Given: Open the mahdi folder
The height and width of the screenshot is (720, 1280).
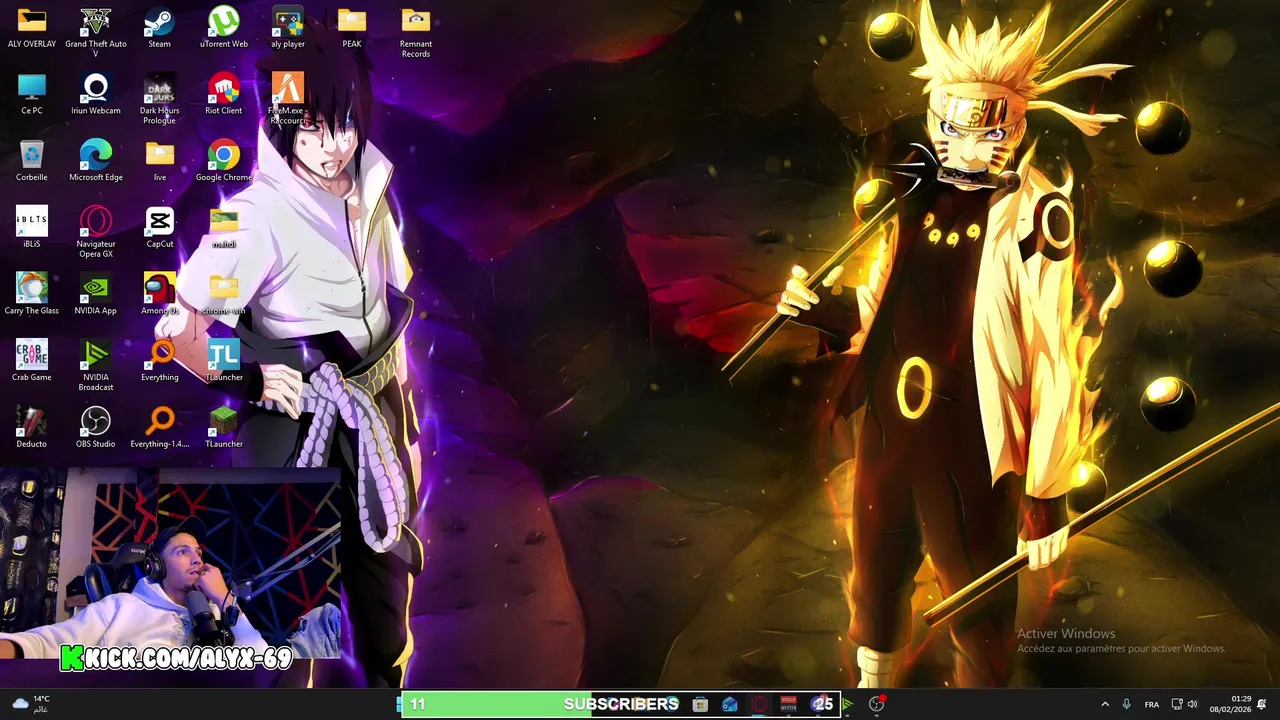Looking at the screenshot, I should point(224,228).
